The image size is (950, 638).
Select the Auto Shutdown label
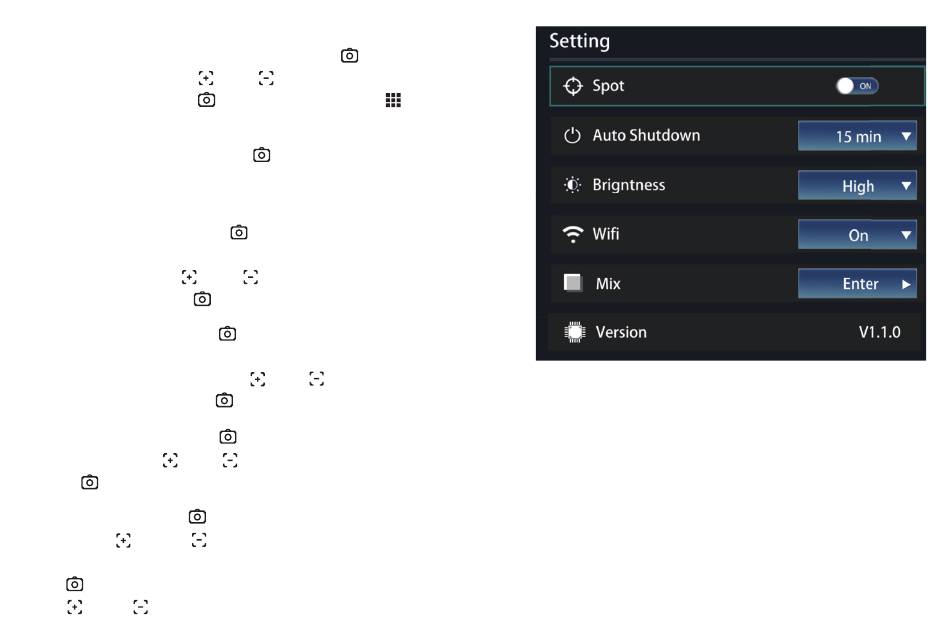646,135
